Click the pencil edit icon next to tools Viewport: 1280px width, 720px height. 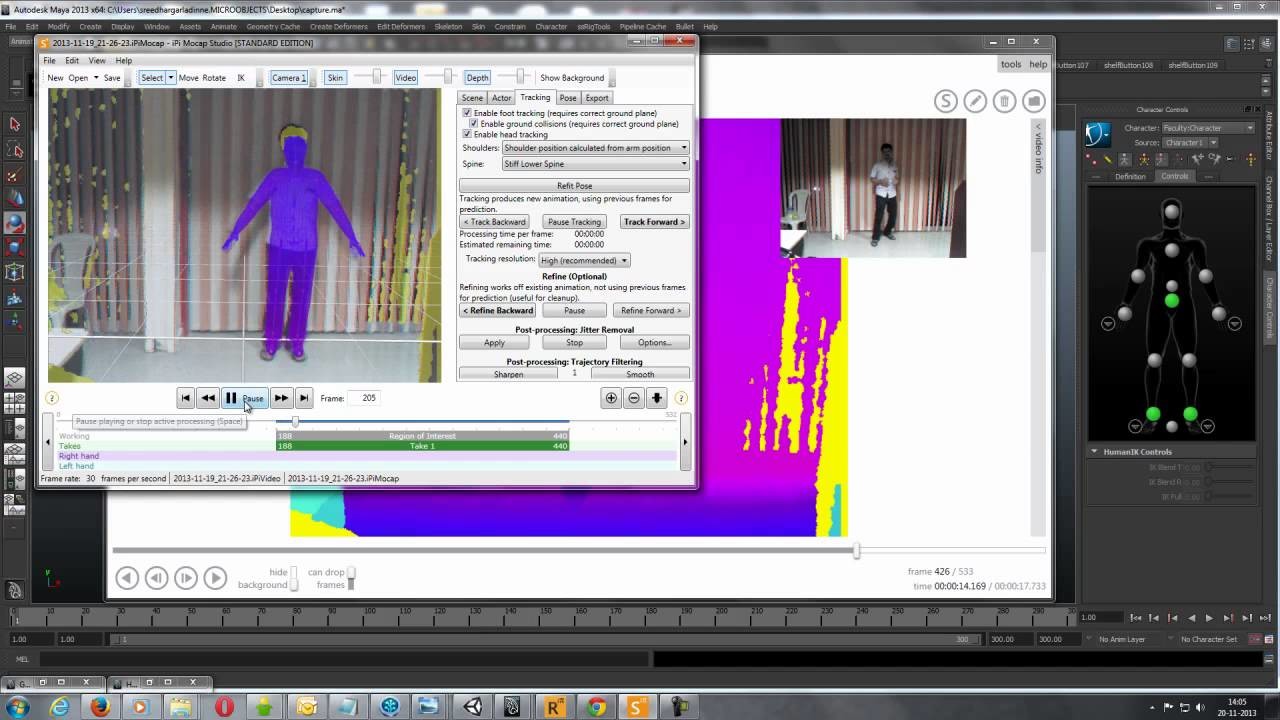click(x=974, y=100)
